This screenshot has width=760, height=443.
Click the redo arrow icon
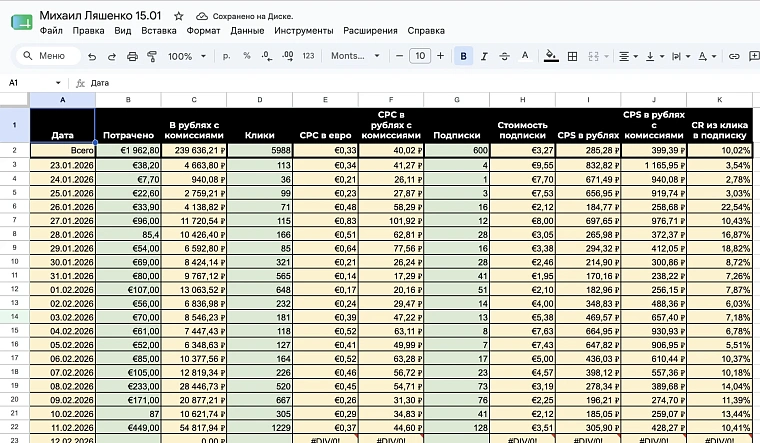coord(112,56)
